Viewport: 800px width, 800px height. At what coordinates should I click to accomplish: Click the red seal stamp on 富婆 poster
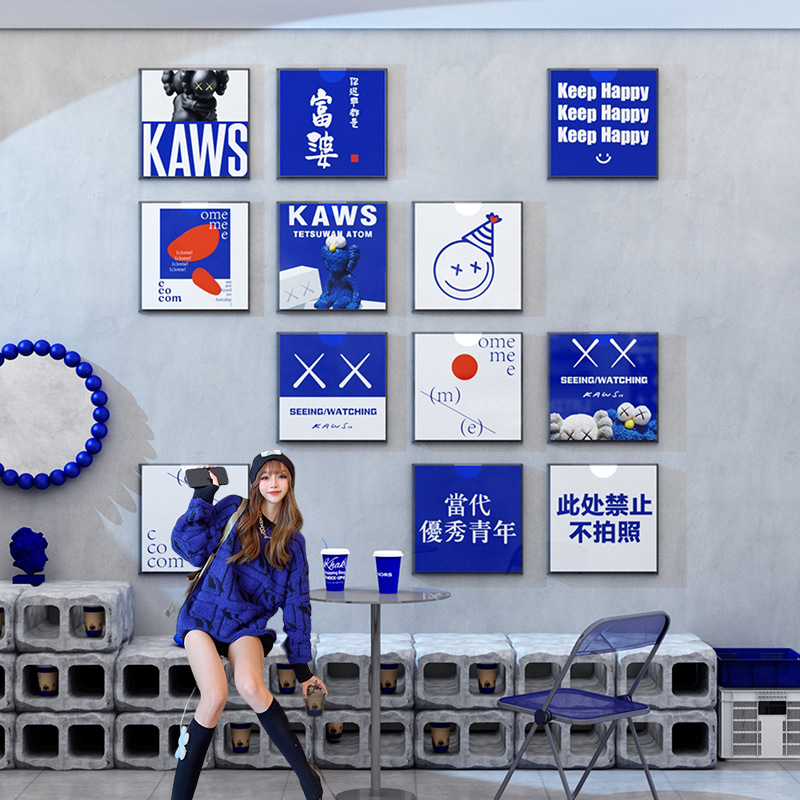(x=354, y=158)
